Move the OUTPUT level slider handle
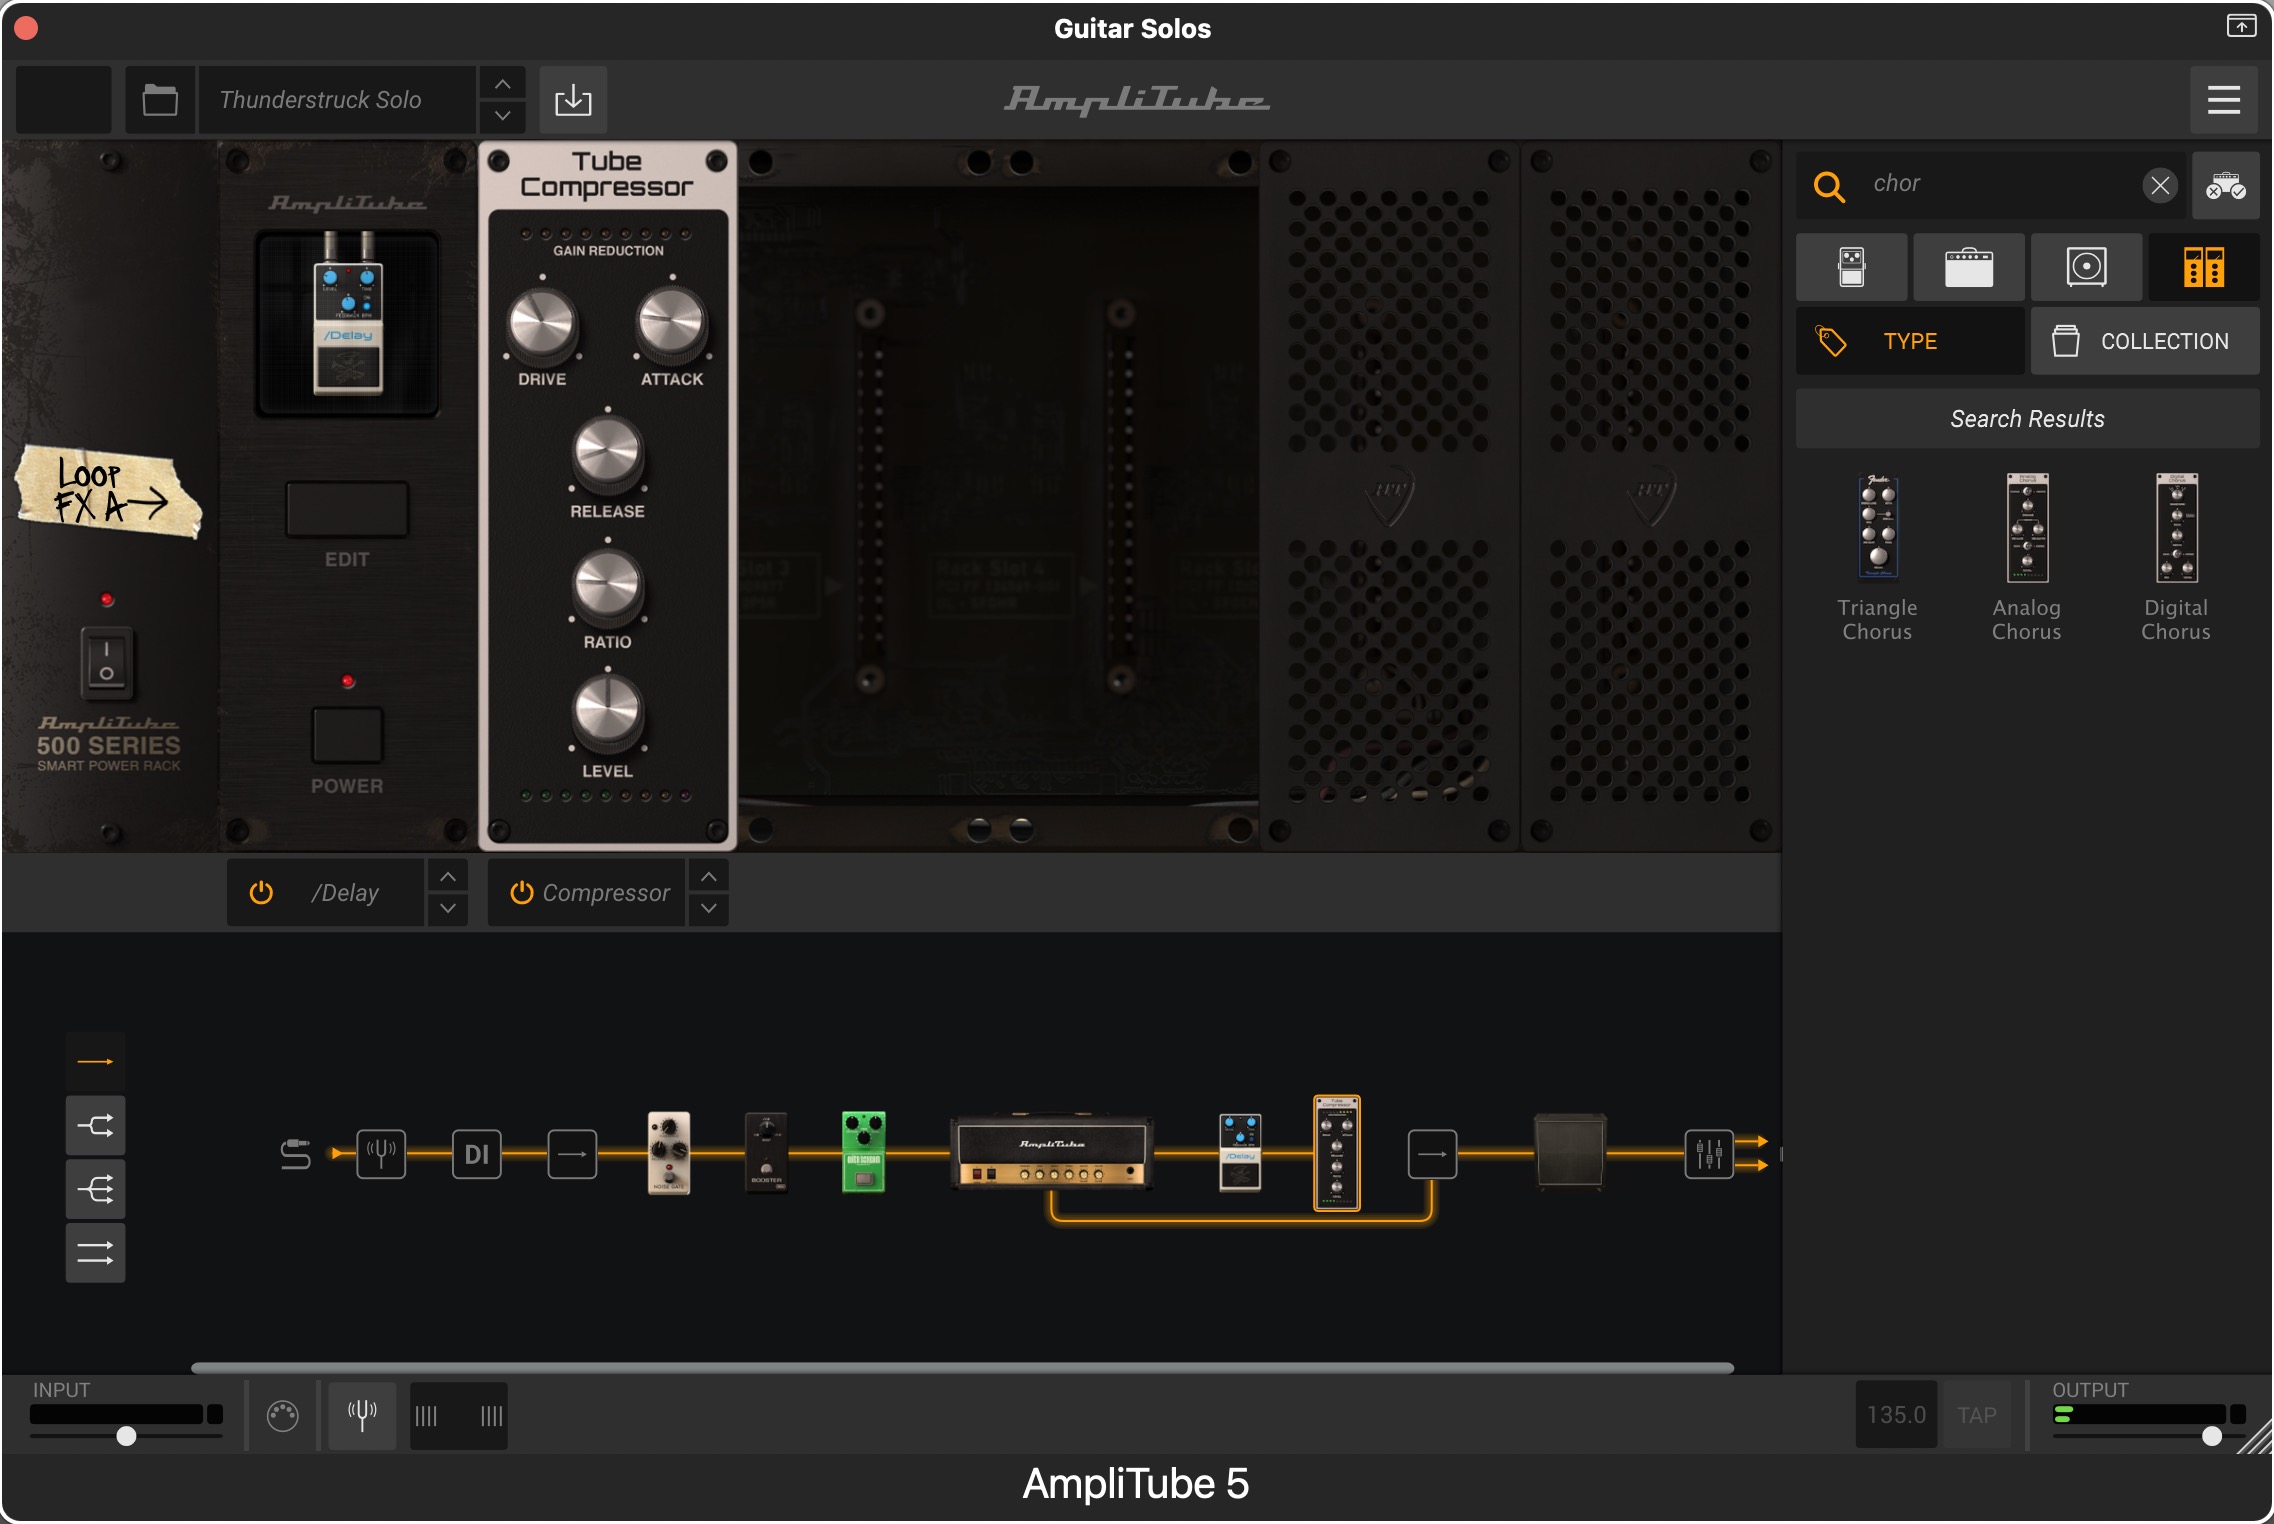The image size is (2274, 1524). pos(2212,1436)
